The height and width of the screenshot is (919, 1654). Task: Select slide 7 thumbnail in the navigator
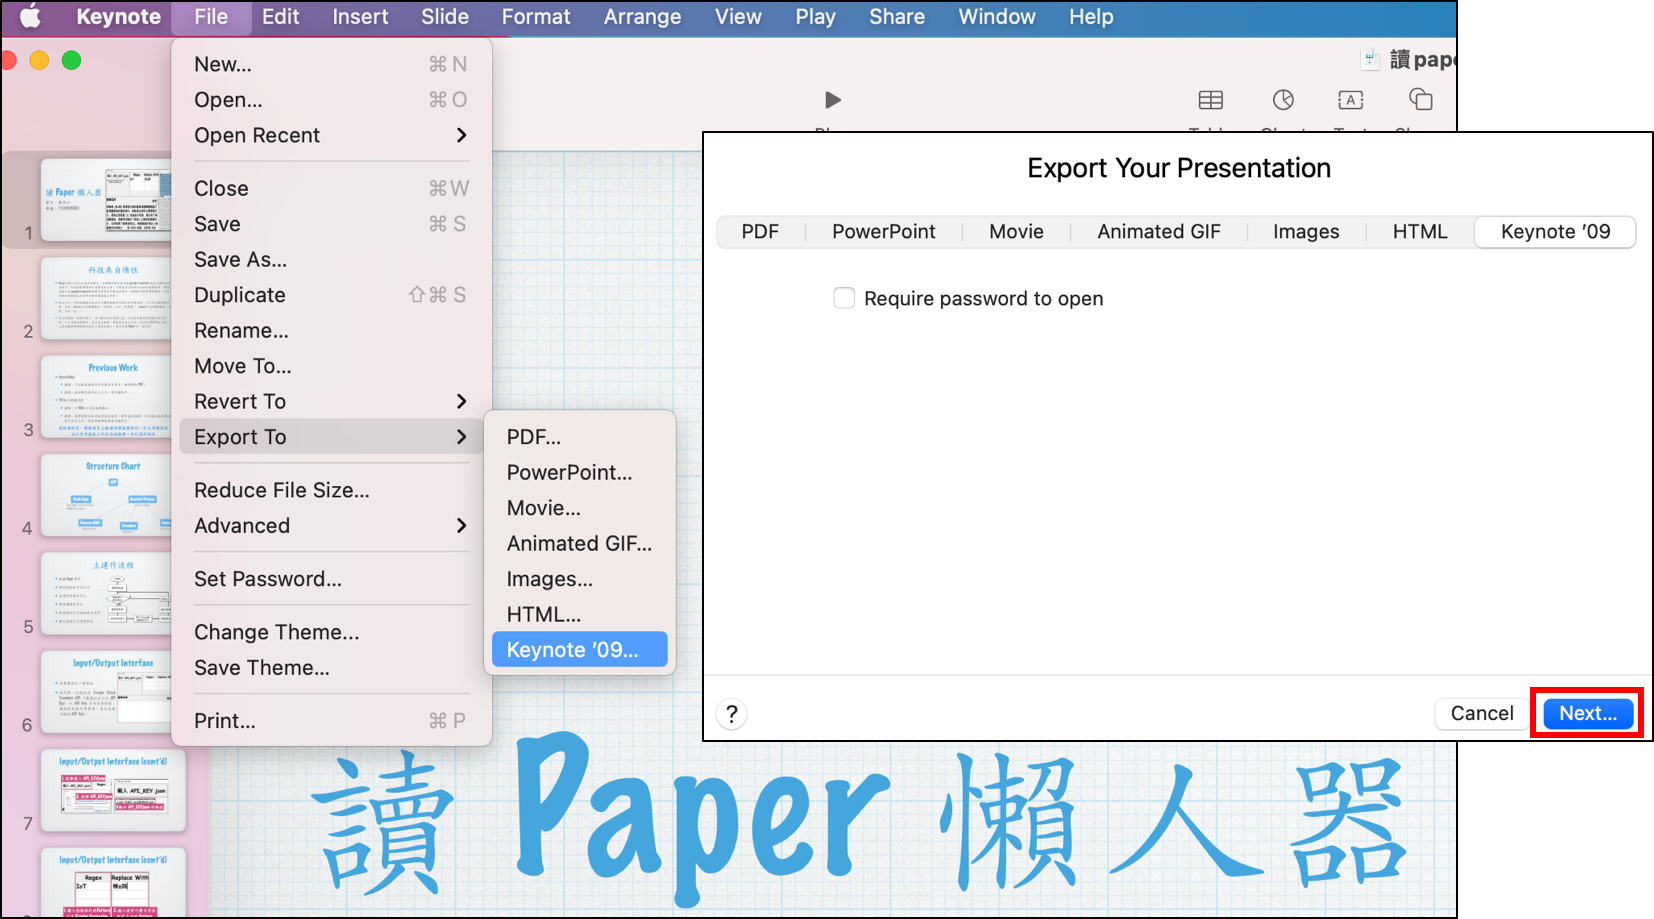[113, 790]
